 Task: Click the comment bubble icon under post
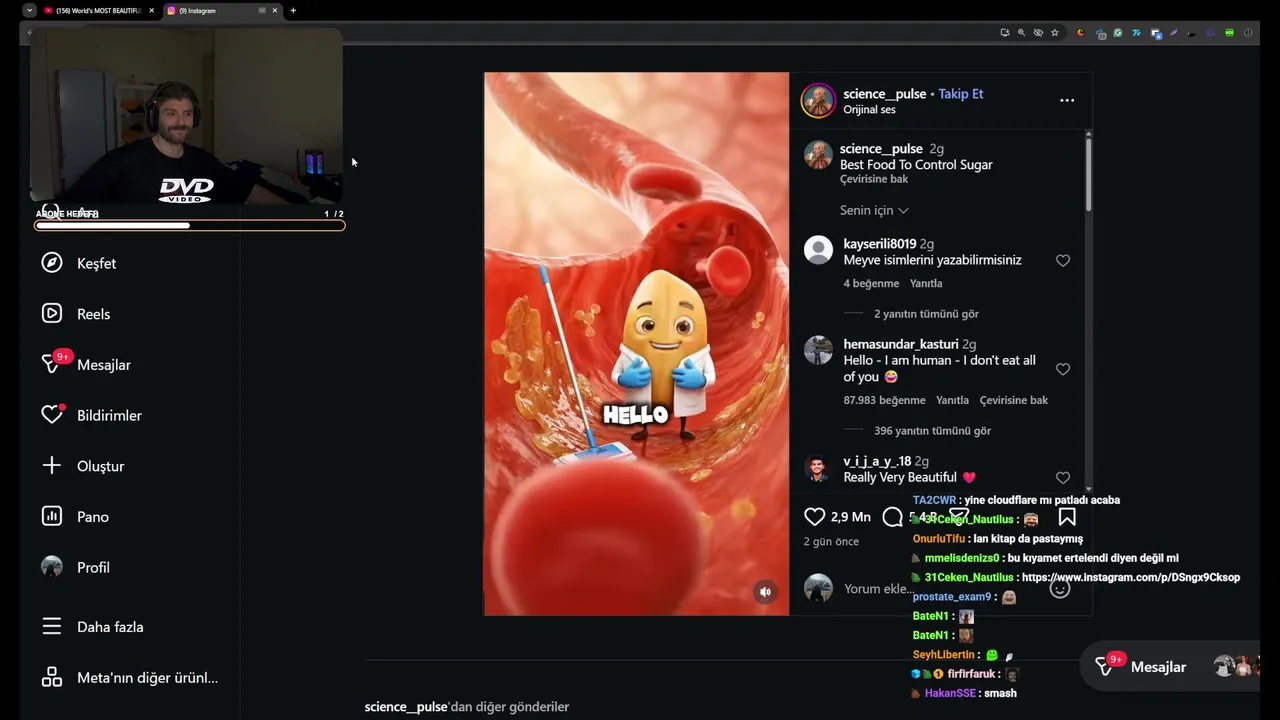tap(892, 517)
